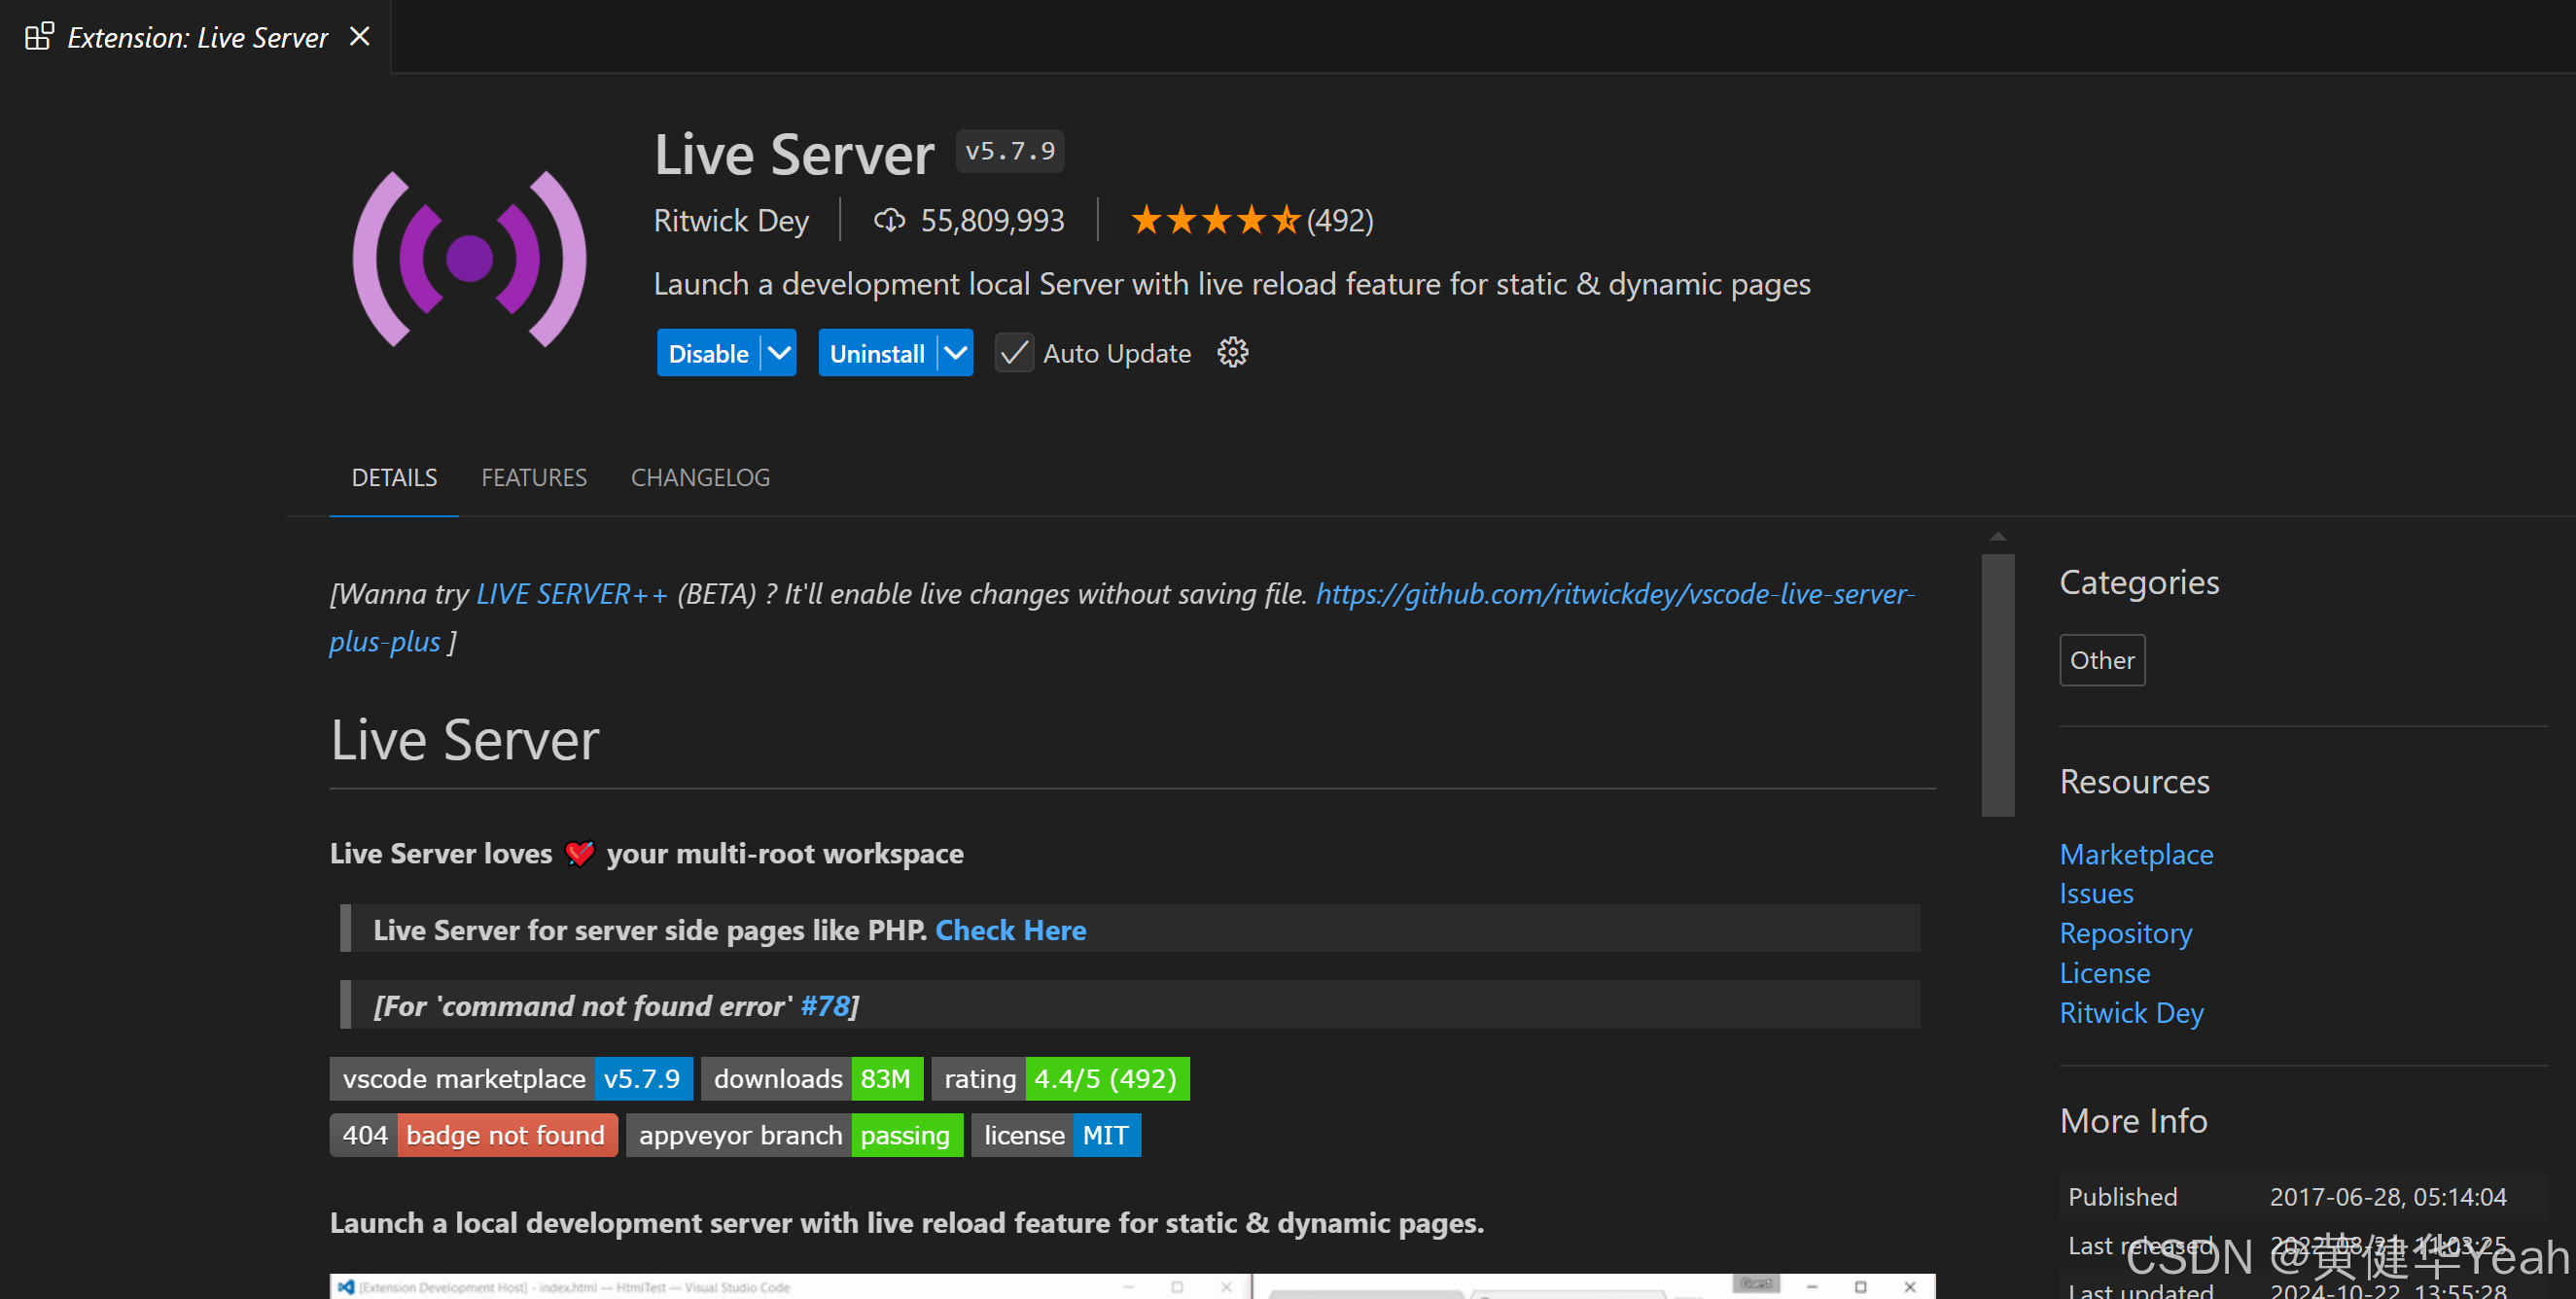Close the Extension: Live Server tab

click(360, 37)
